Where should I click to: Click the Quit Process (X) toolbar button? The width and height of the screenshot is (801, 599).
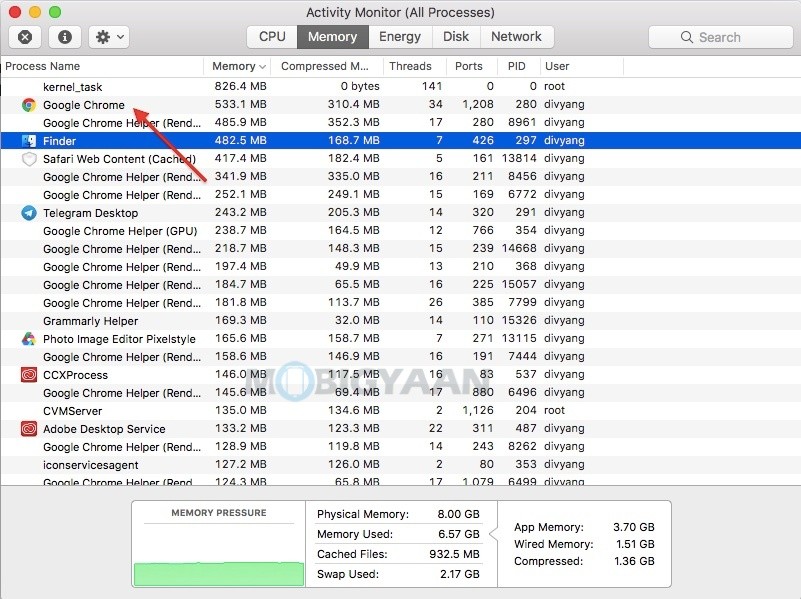pos(25,37)
